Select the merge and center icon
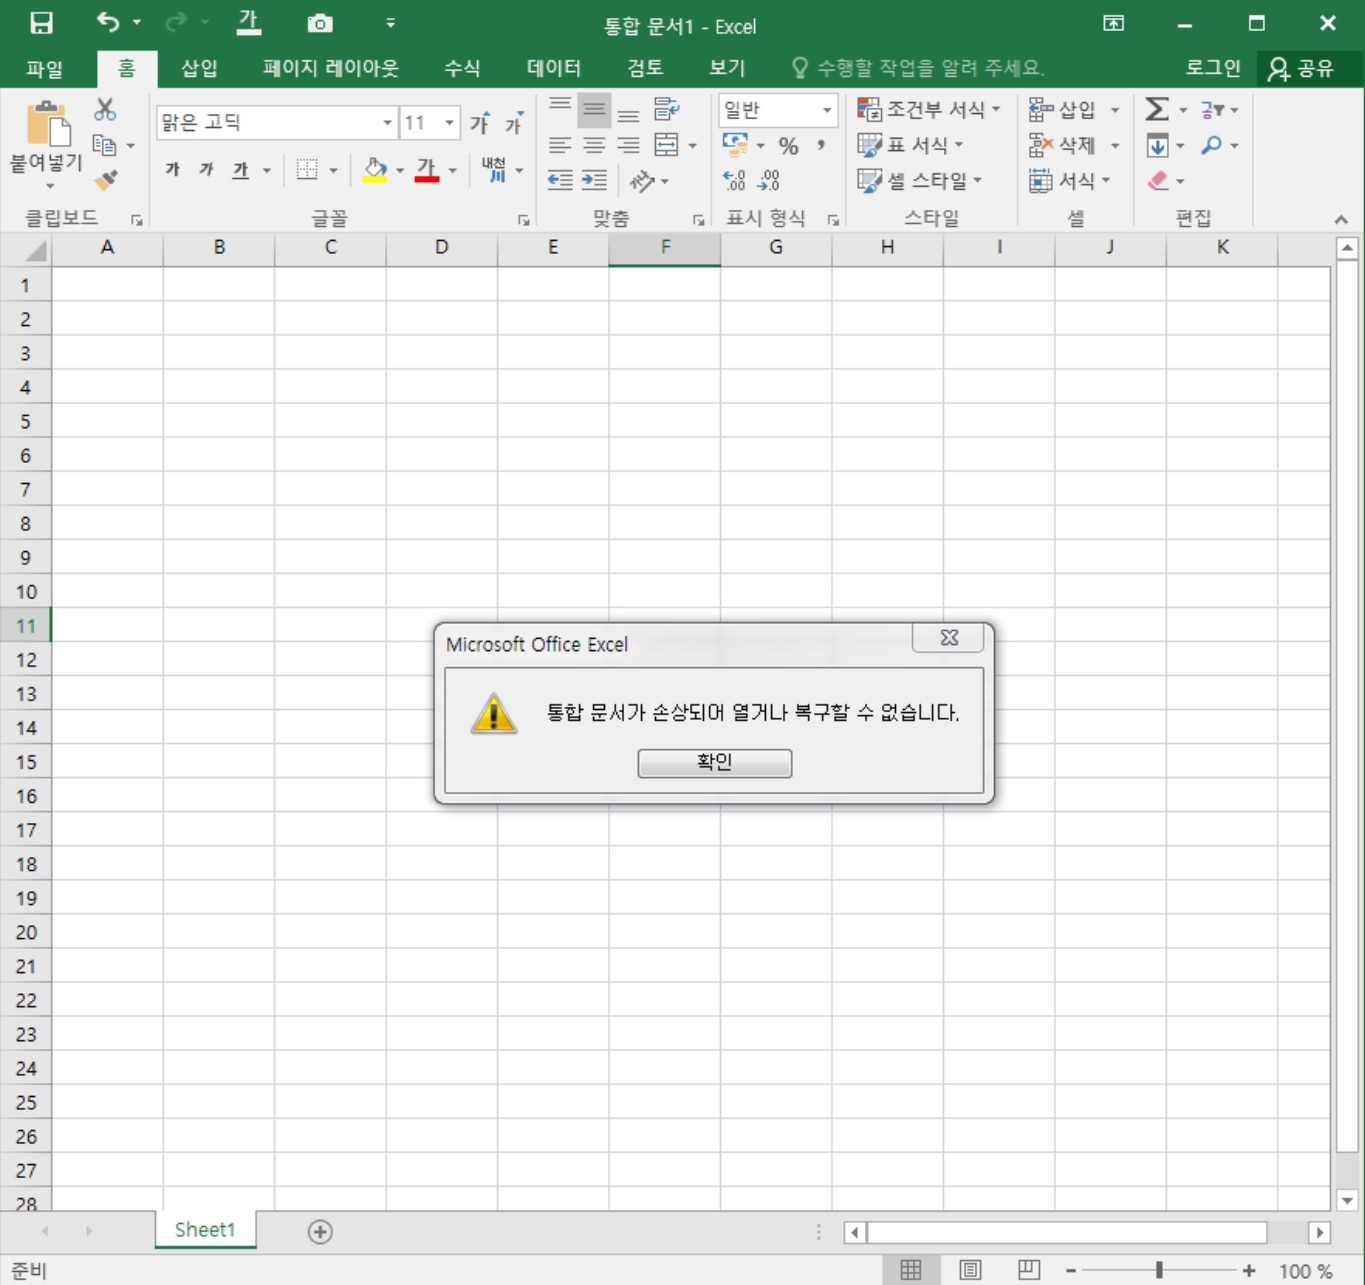The height and width of the screenshot is (1285, 1365). click(668, 146)
